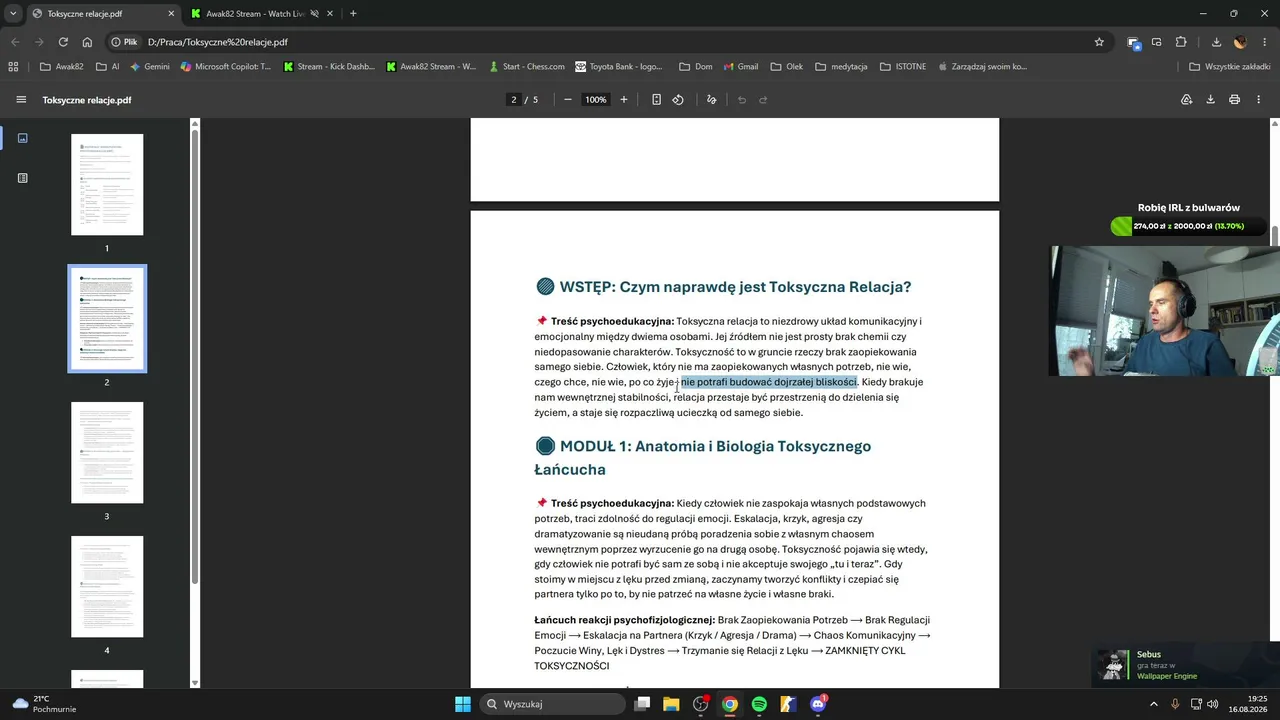The image size is (1280, 720).
Task: Open Gemini bookmark
Action: tap(150, 67)
